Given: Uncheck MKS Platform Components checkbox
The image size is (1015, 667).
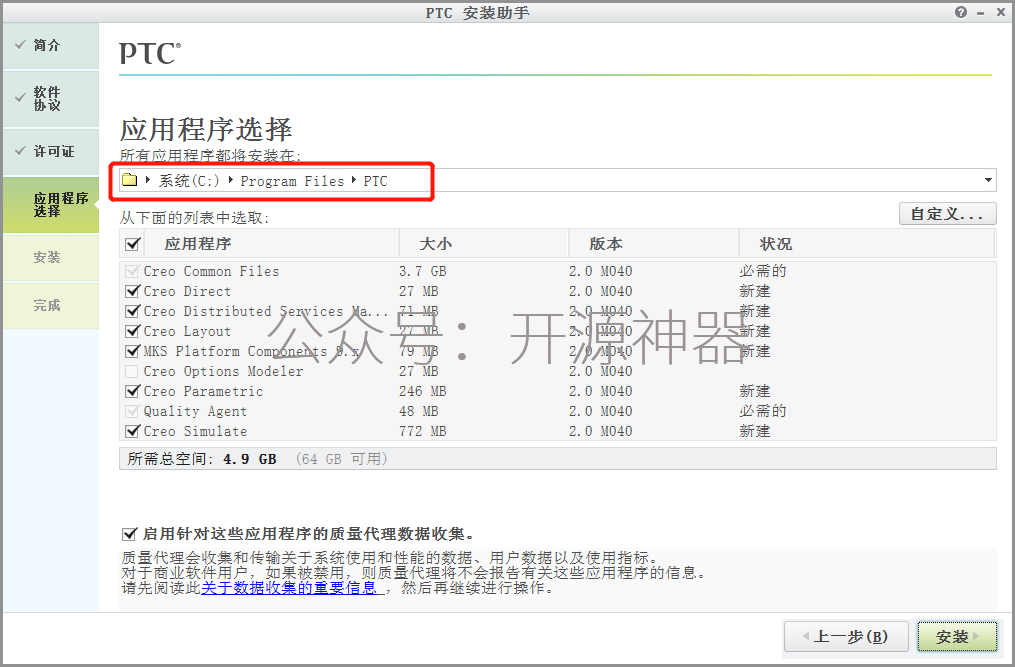Looking at the screenshot, I should tap(132, 352).
